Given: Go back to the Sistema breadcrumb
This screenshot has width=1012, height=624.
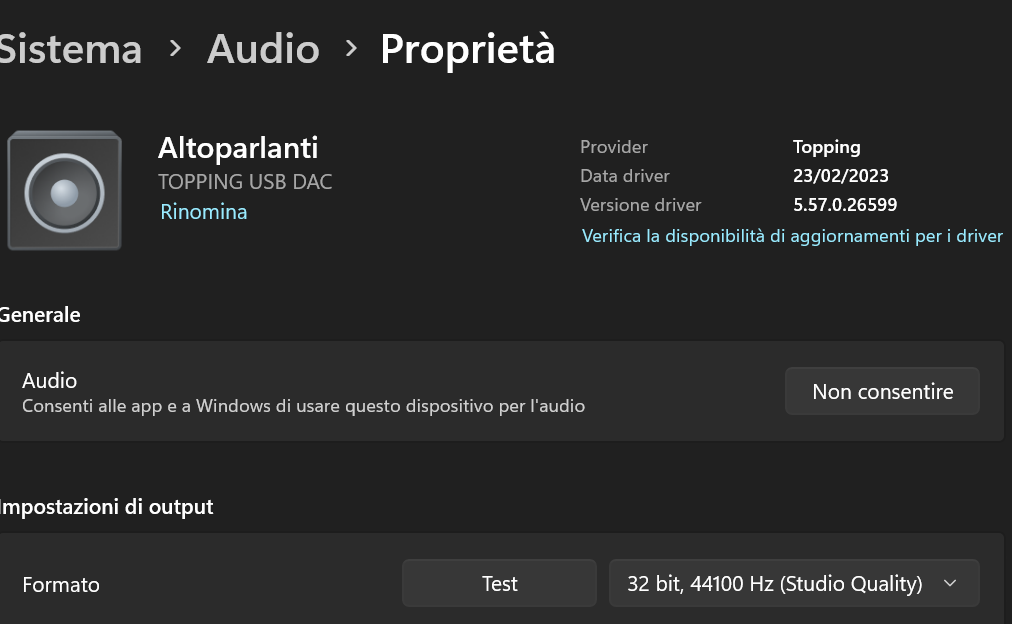Looking at the screenshot, I should 70,49.
